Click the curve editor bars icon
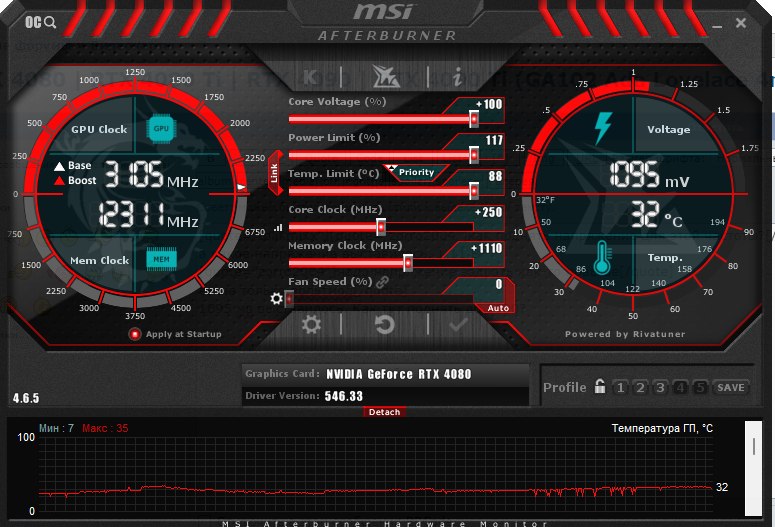Screen dimensions: 775x527 click(278, 227)
